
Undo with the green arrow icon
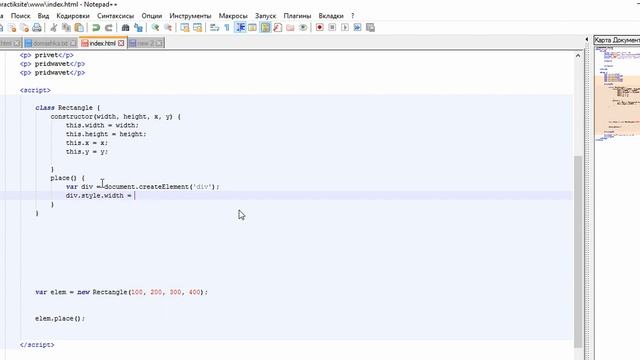tap(96, 28)
